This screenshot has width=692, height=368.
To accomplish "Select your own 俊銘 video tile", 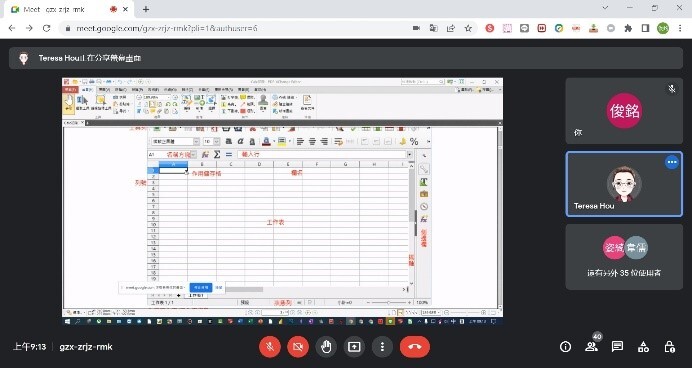I will (x=624, y=111).
